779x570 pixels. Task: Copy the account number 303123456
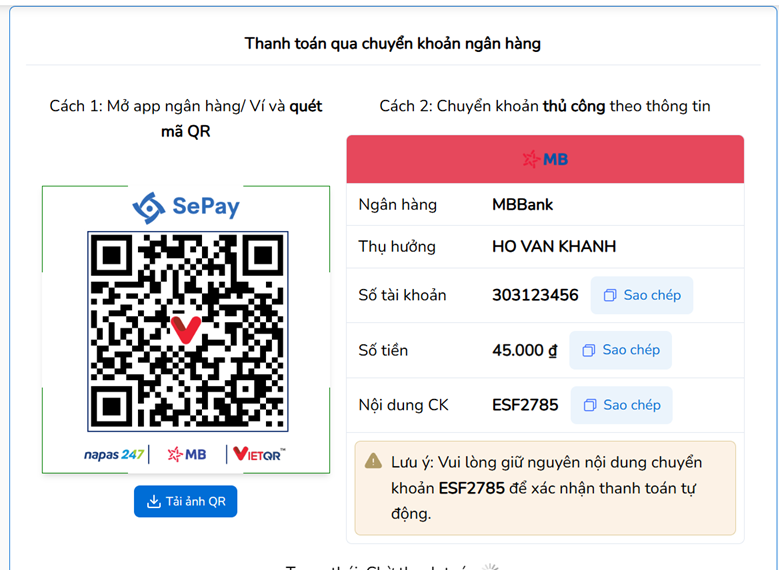(x=641, y=295)
